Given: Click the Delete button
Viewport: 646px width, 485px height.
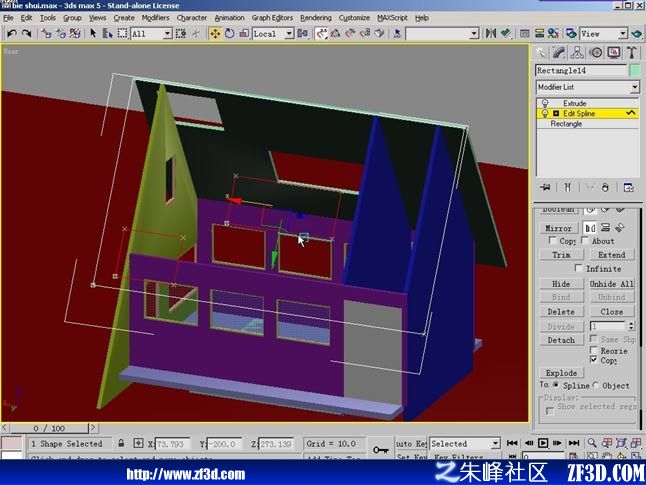Looking at the screenshot, I should pyautogui.click(x=561, y=312).
